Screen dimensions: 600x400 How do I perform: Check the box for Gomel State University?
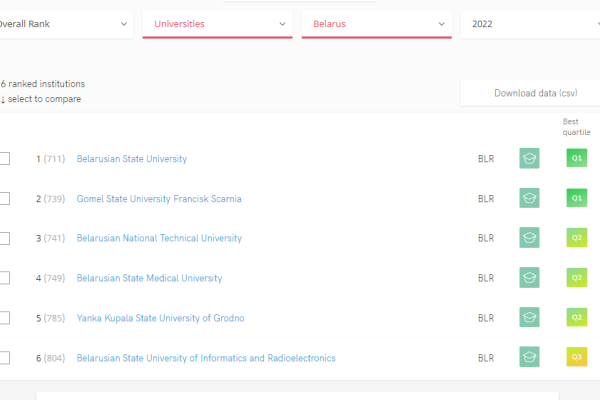click(x=4, y=198)
